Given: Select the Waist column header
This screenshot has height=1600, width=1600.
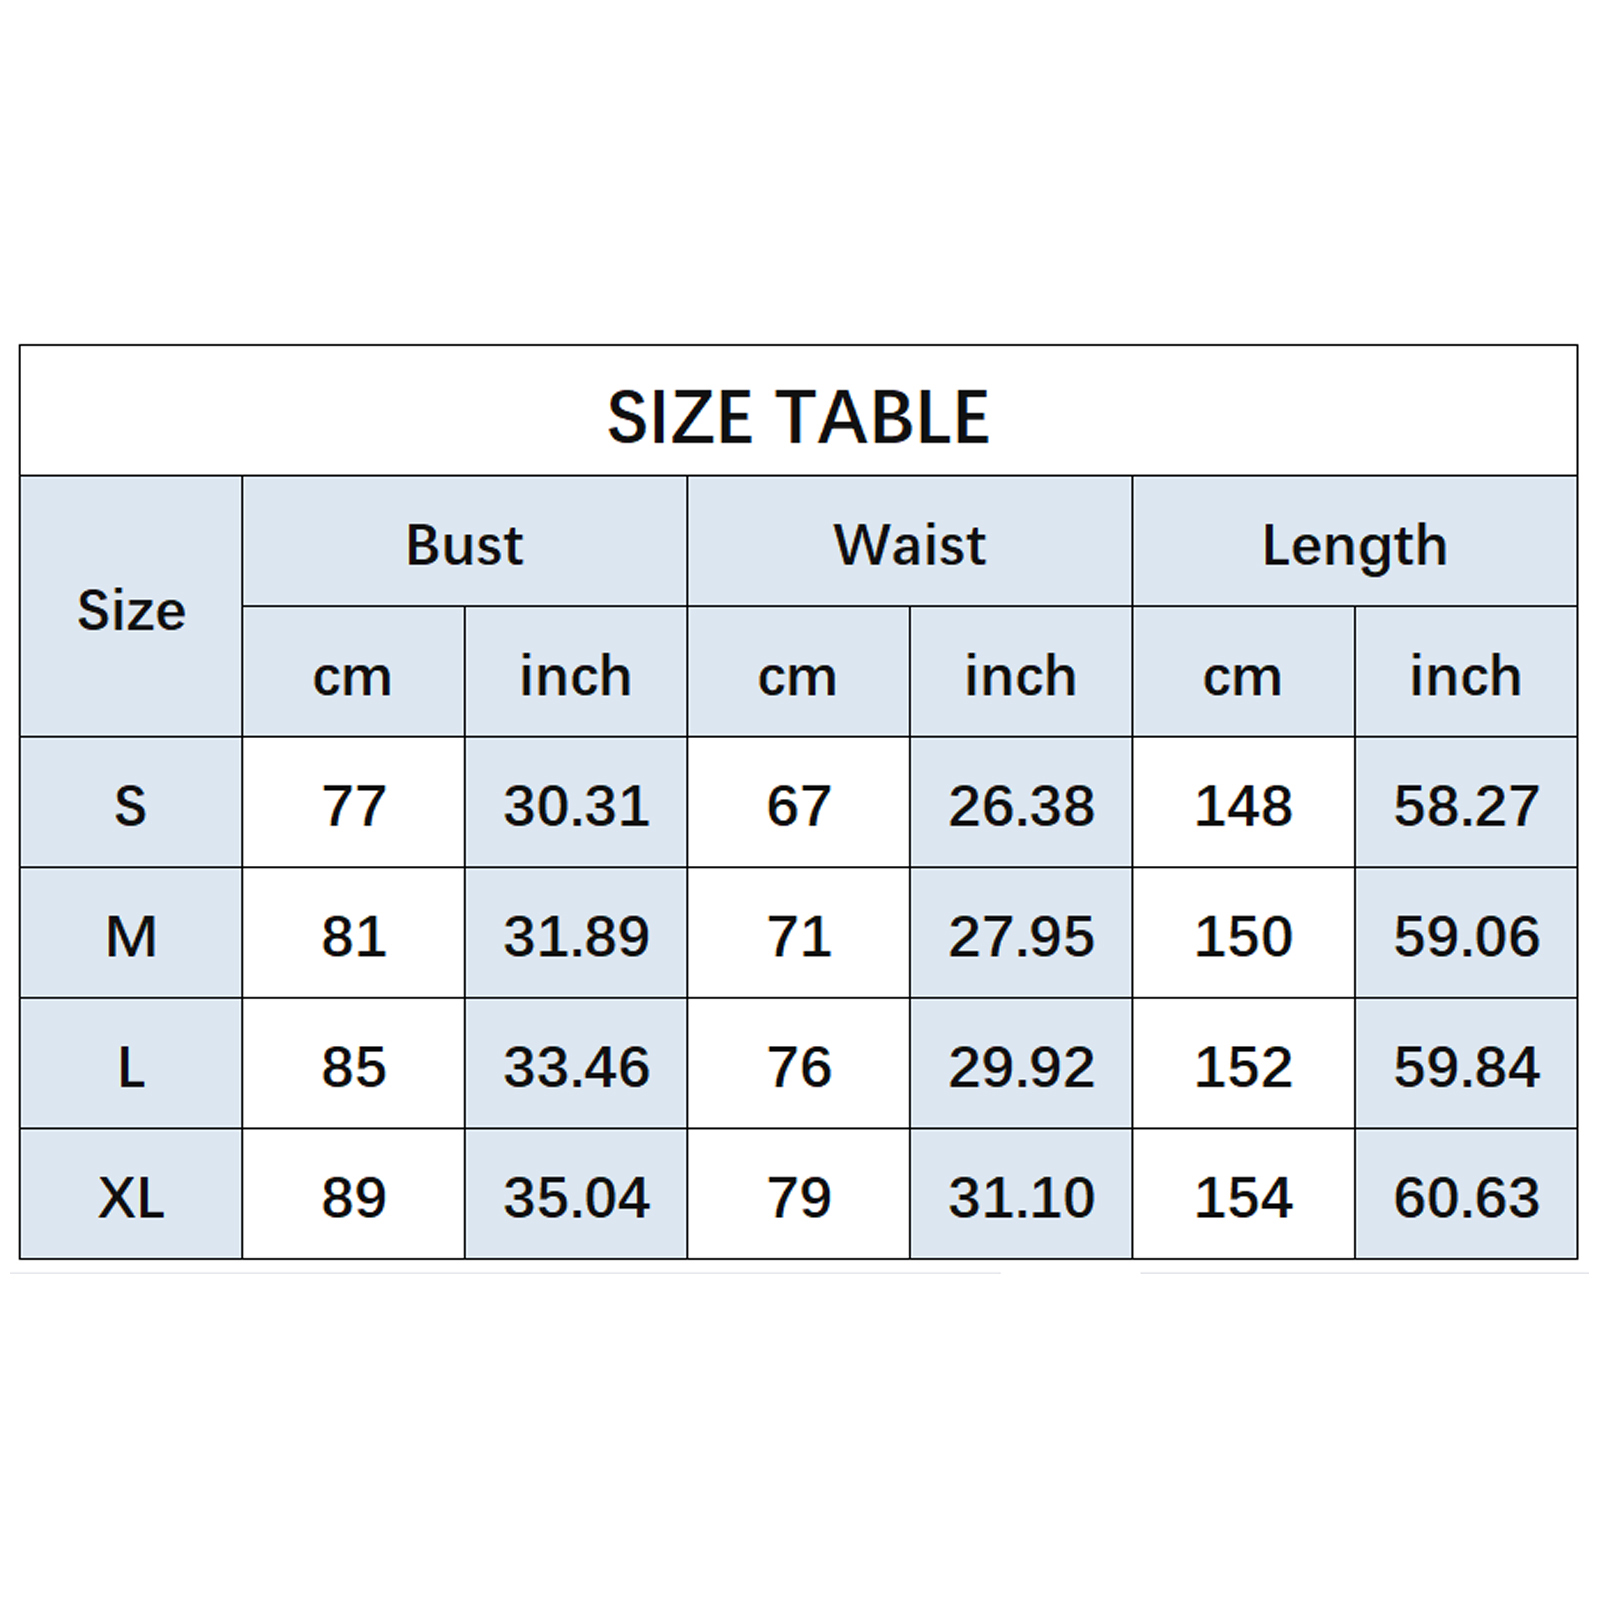Looking at the screenshot, I should coord(909,545).
